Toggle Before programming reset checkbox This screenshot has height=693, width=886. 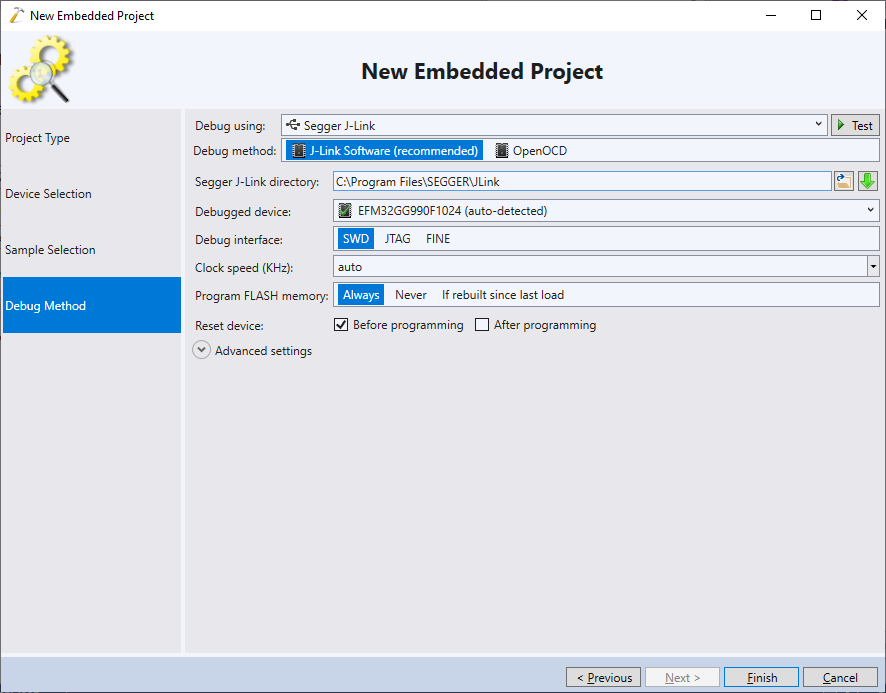[x=341, y=324]
